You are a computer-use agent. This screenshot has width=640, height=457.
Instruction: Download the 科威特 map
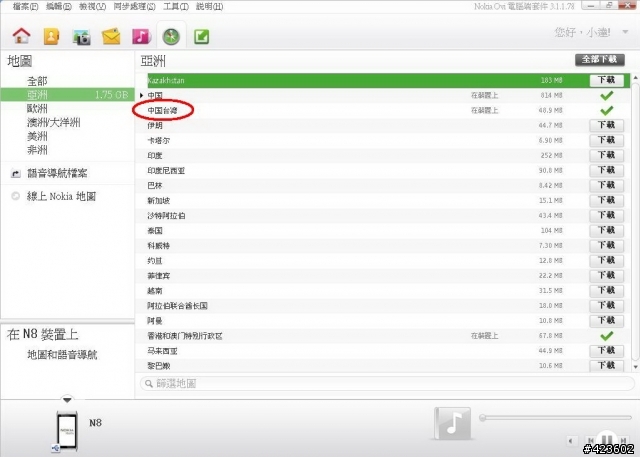click(x=607, y=246)
